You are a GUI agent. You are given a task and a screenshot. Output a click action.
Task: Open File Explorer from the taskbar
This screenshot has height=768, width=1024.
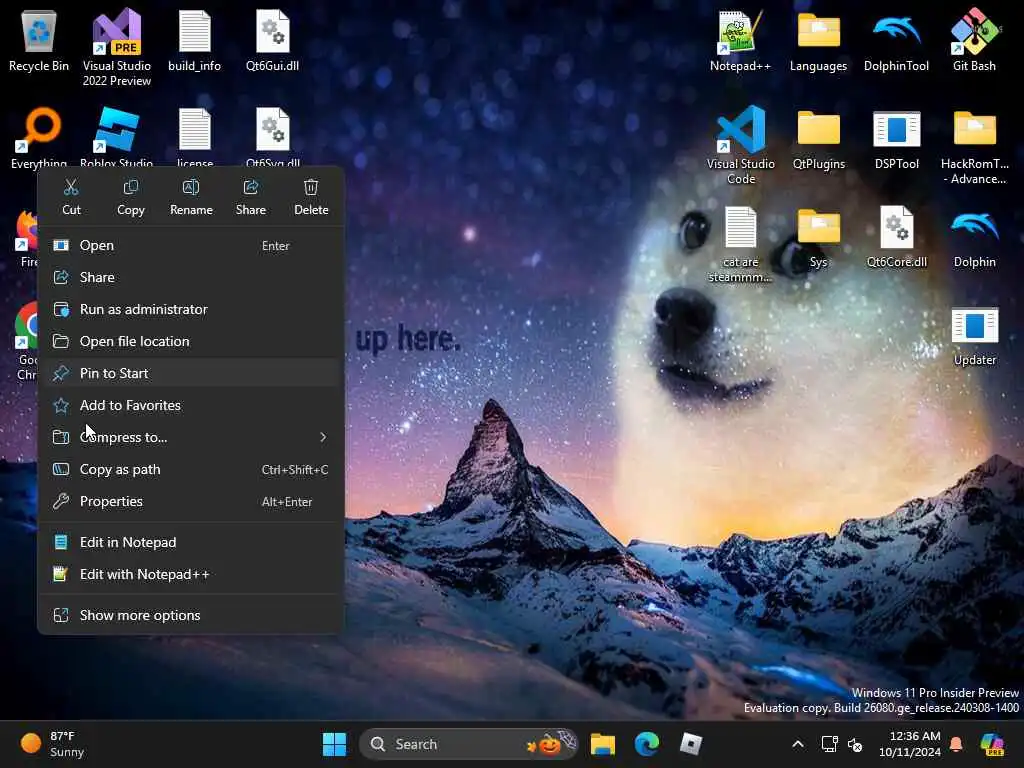602,744
